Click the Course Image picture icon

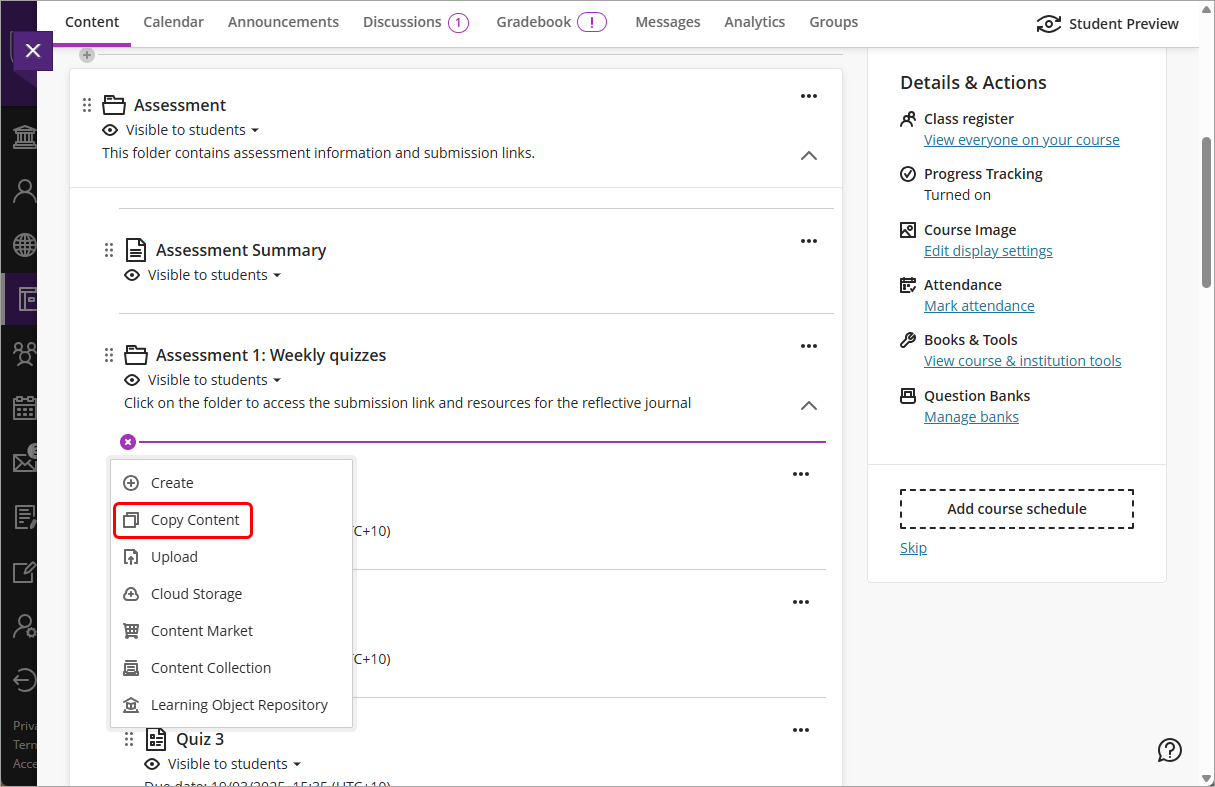[908, 230]
